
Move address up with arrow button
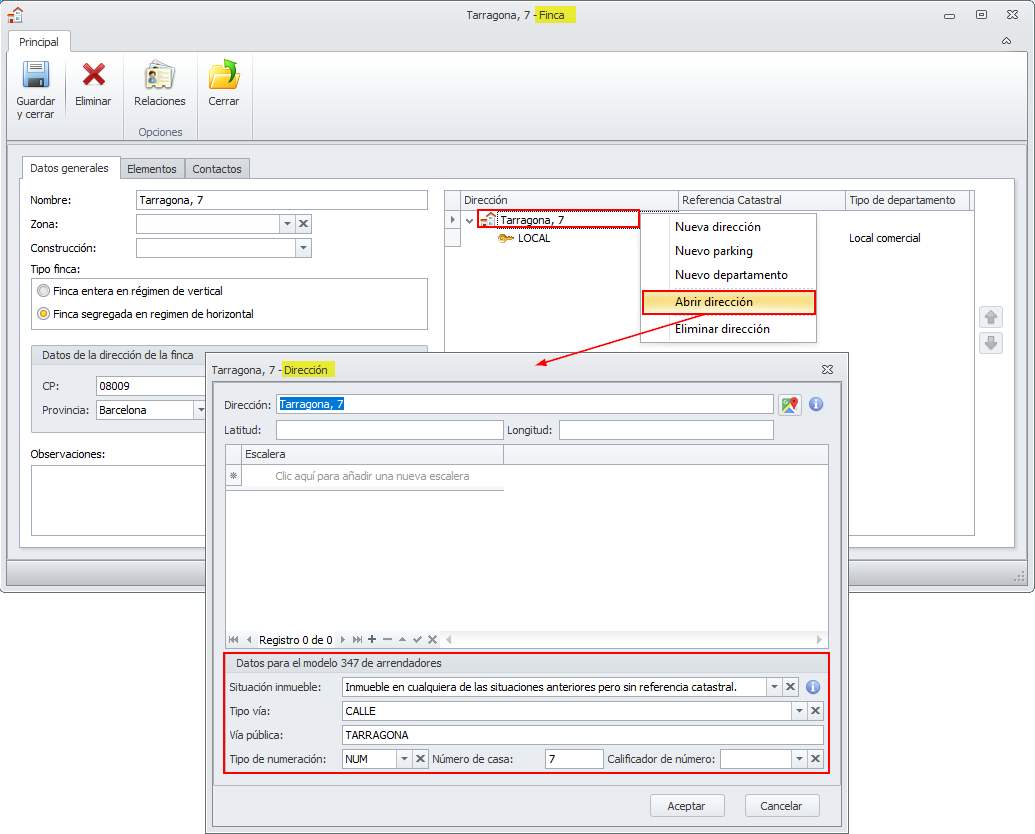991,317
